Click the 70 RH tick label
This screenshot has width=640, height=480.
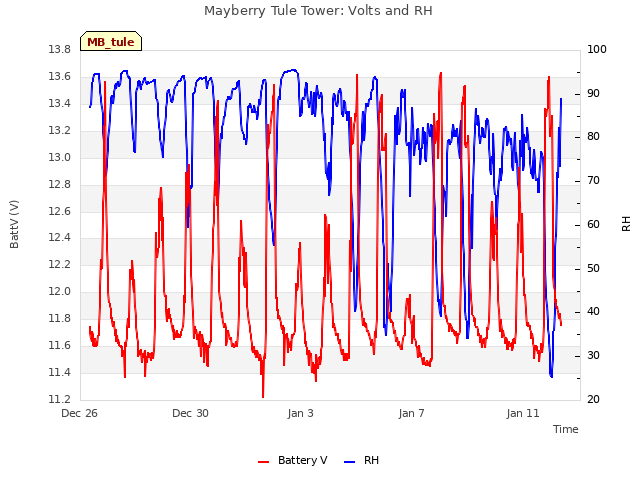[593, 181]
